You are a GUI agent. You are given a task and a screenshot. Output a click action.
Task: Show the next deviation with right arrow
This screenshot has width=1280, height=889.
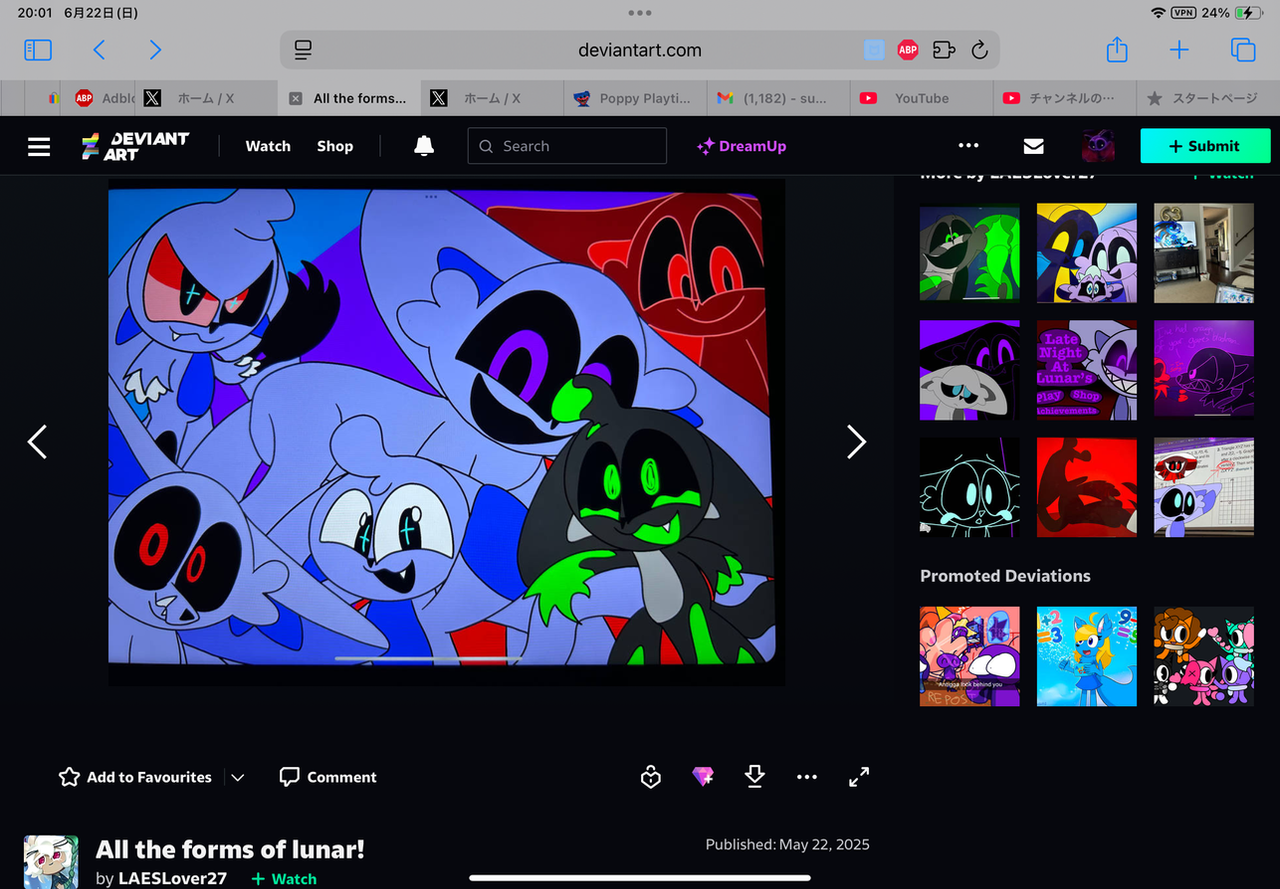pyautogui.click(x=856, y=441)
